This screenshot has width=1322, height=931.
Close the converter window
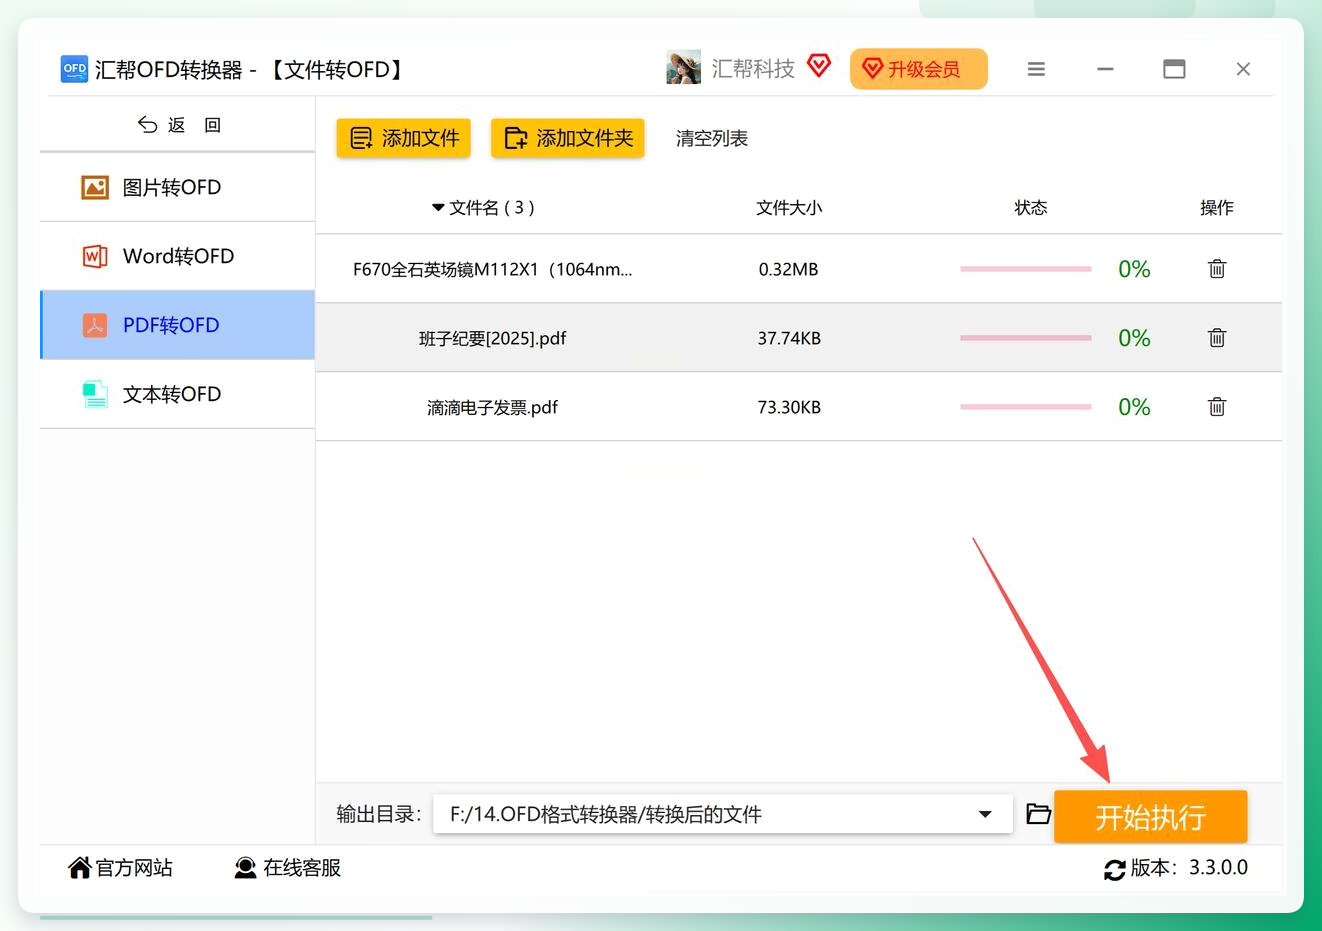(1243, 69)
